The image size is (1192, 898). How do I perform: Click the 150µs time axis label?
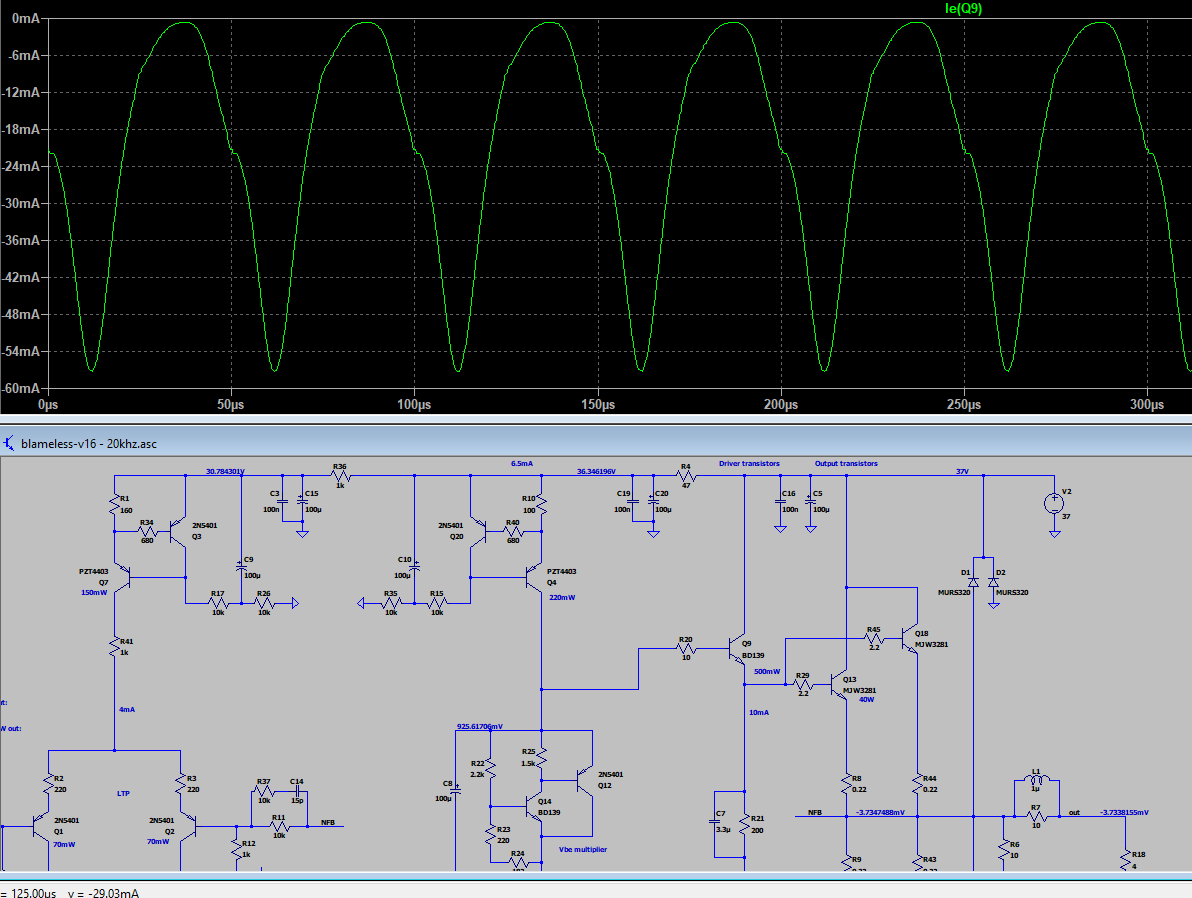tap(598, 405)
